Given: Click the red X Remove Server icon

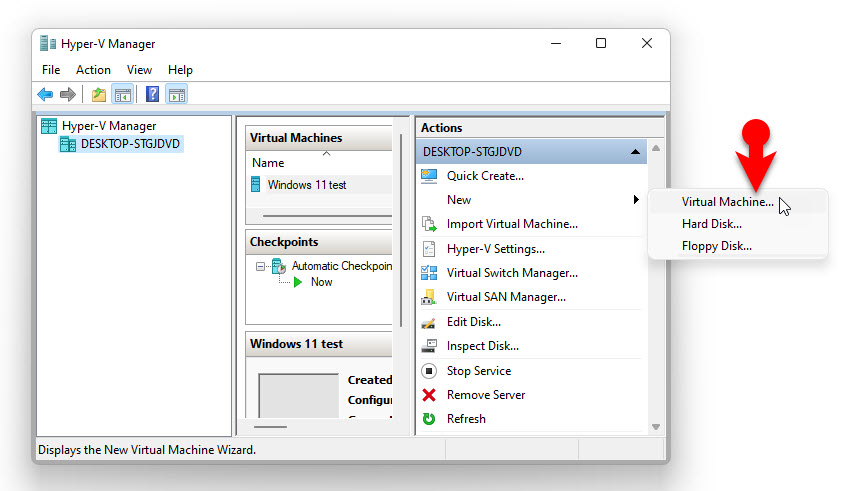Looking at the screenshot, I should (x=429, y=395).
